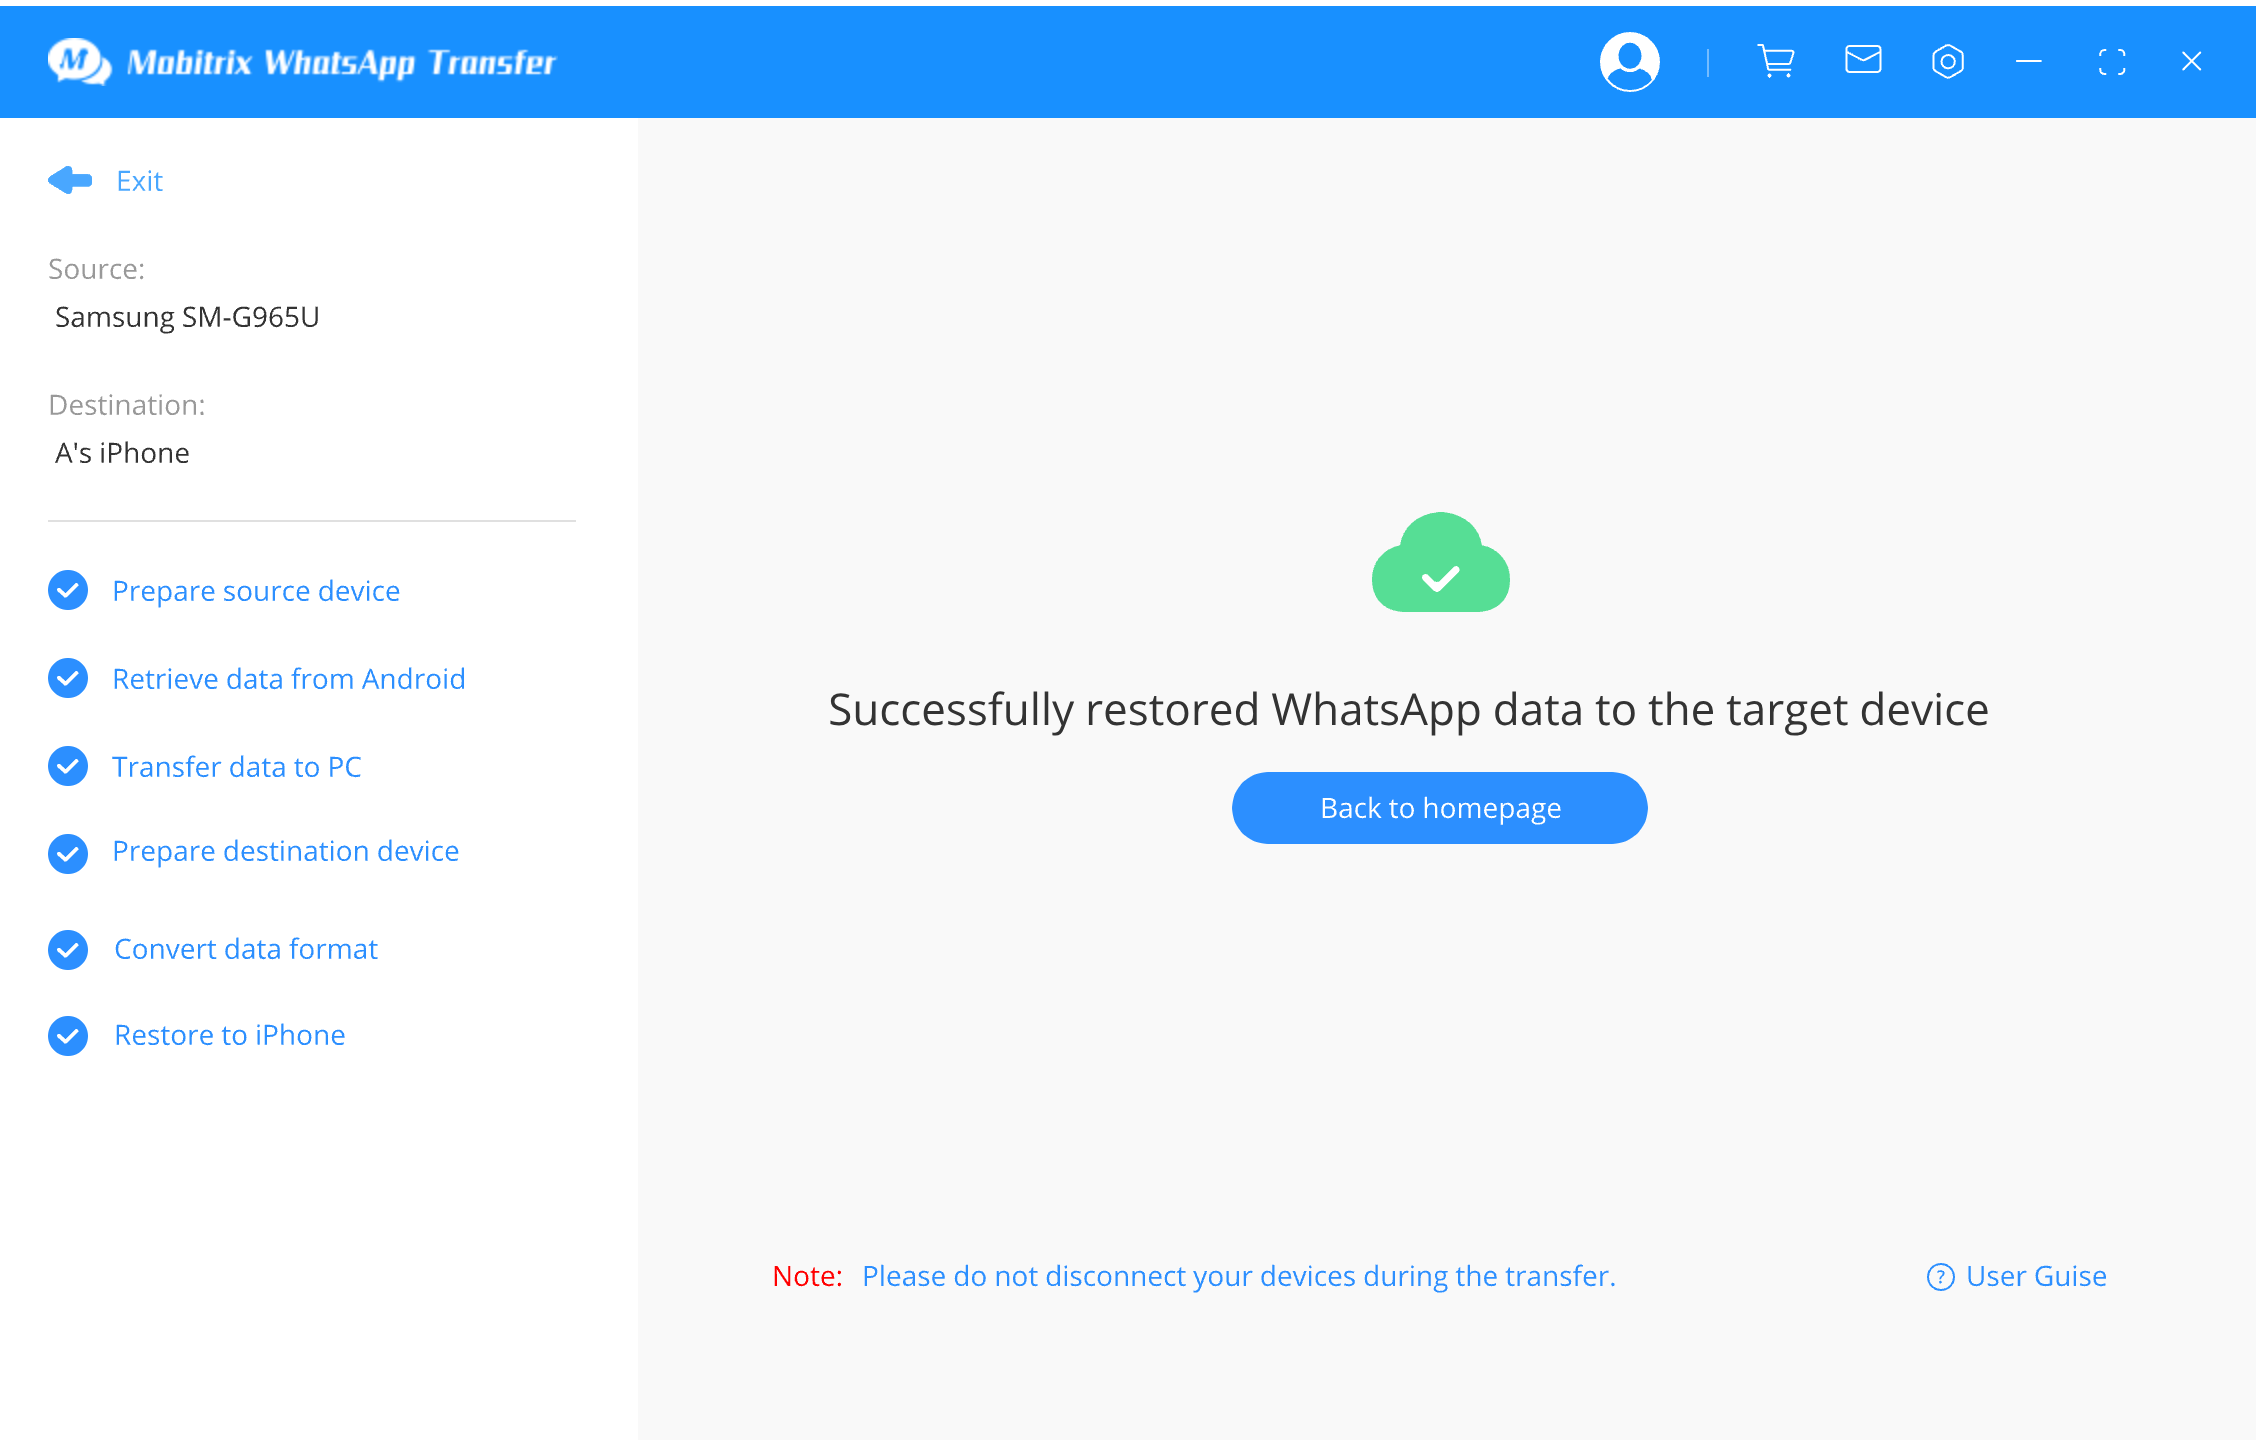Toggle the Retrieve data from Android step

[x=289, y=677]
